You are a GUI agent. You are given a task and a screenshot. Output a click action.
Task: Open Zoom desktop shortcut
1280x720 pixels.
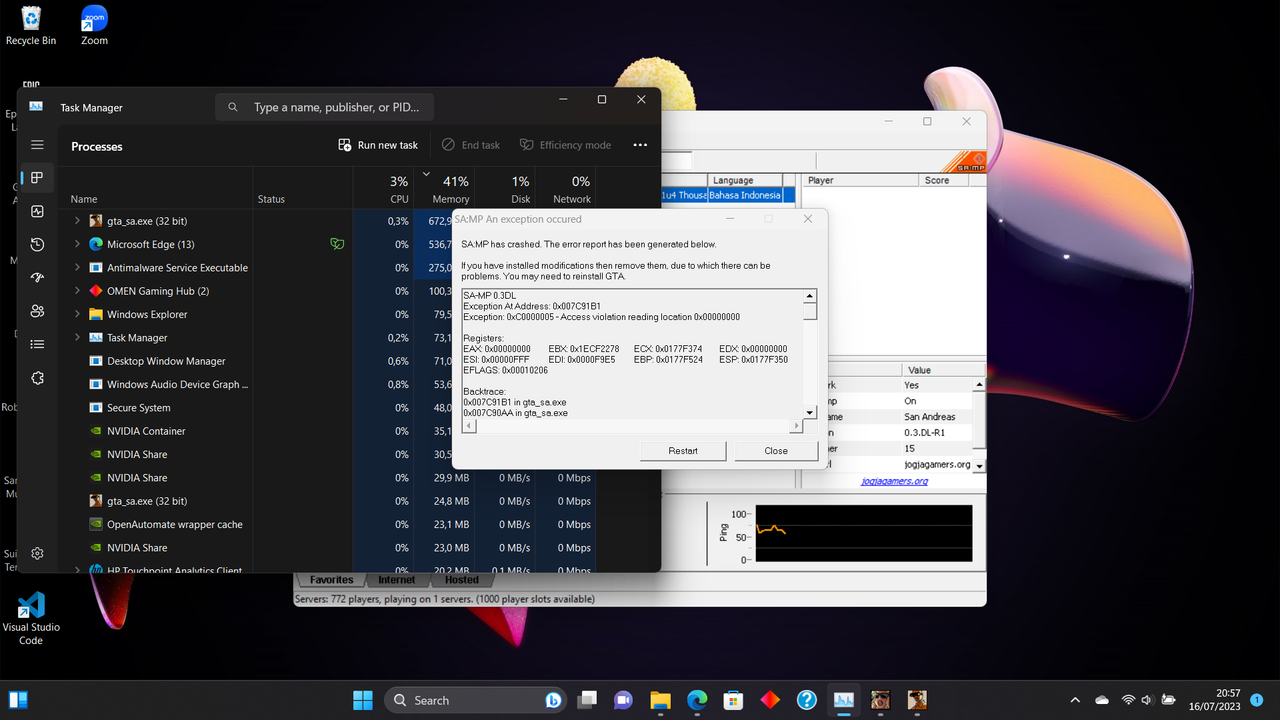[94, 26]
